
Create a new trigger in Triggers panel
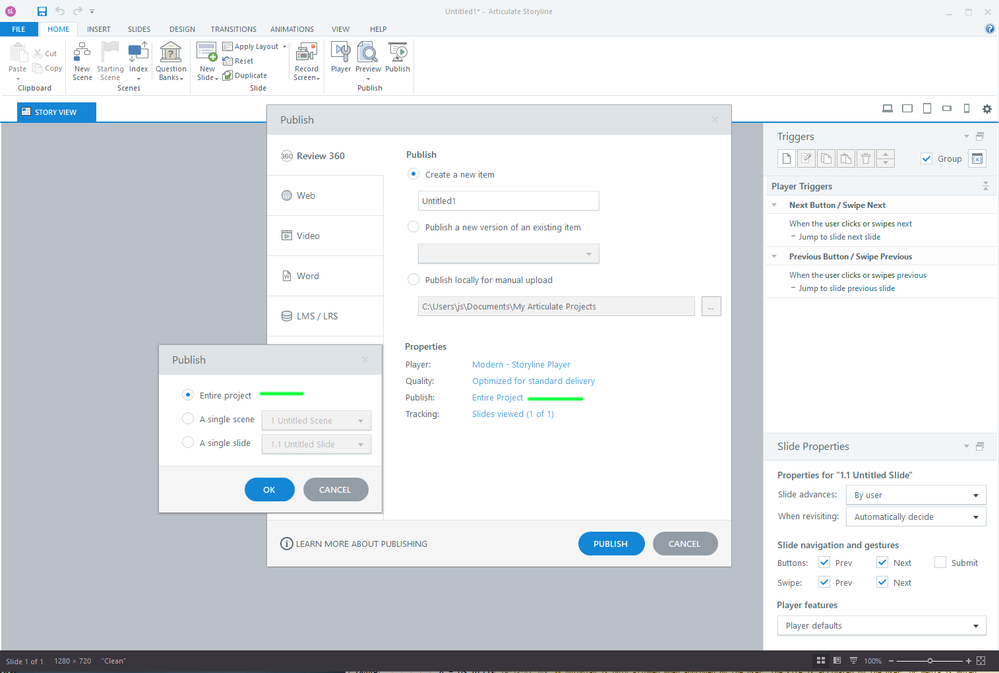click(x=787, y=158)
